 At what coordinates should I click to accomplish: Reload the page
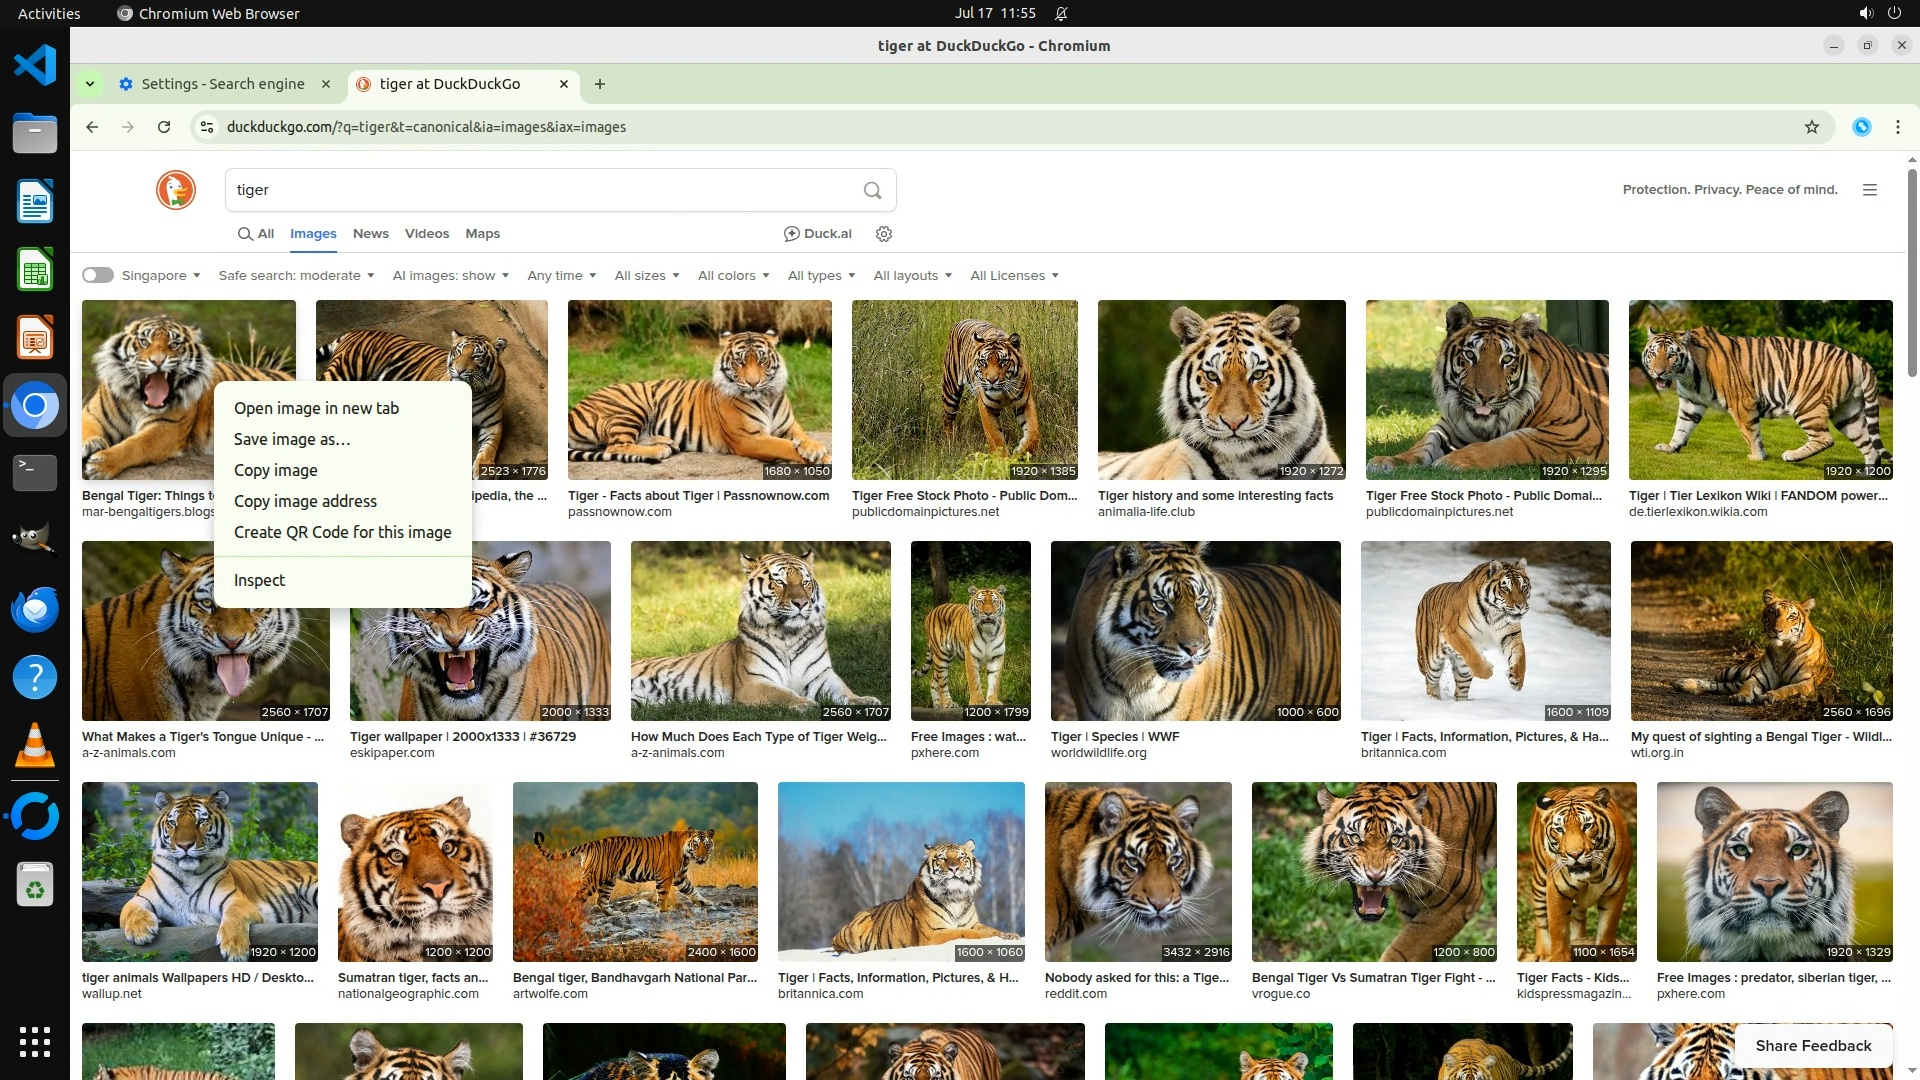[x=164, y=127]
